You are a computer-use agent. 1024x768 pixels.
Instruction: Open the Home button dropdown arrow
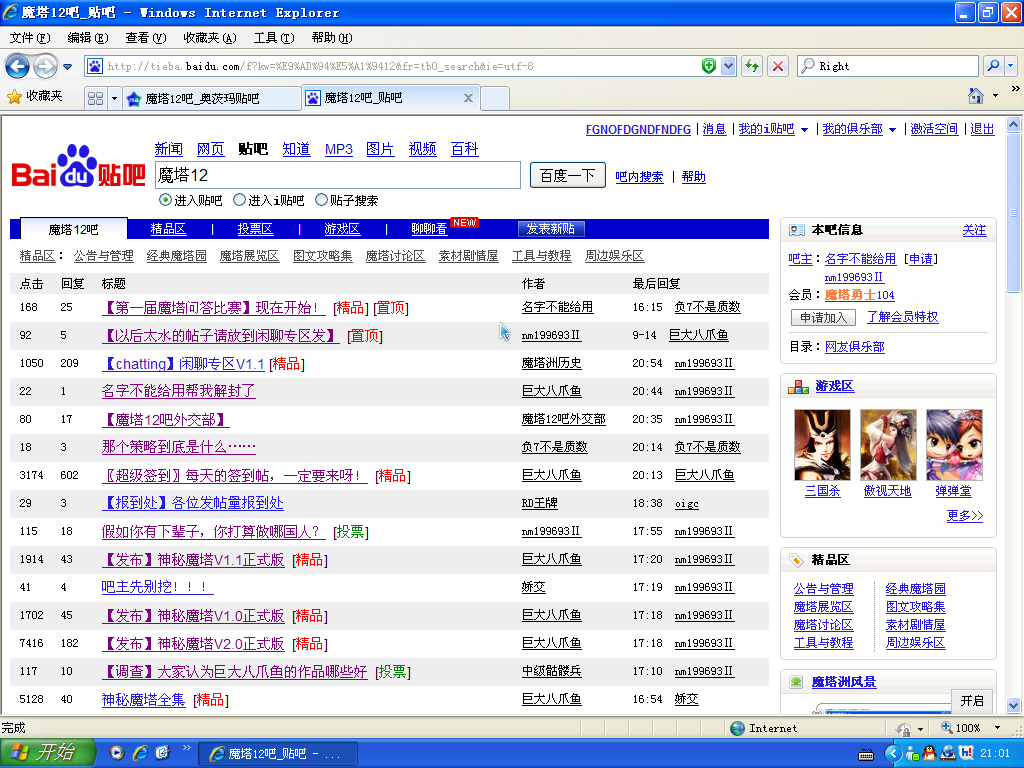pyautogui.click(x=995, y=96)
